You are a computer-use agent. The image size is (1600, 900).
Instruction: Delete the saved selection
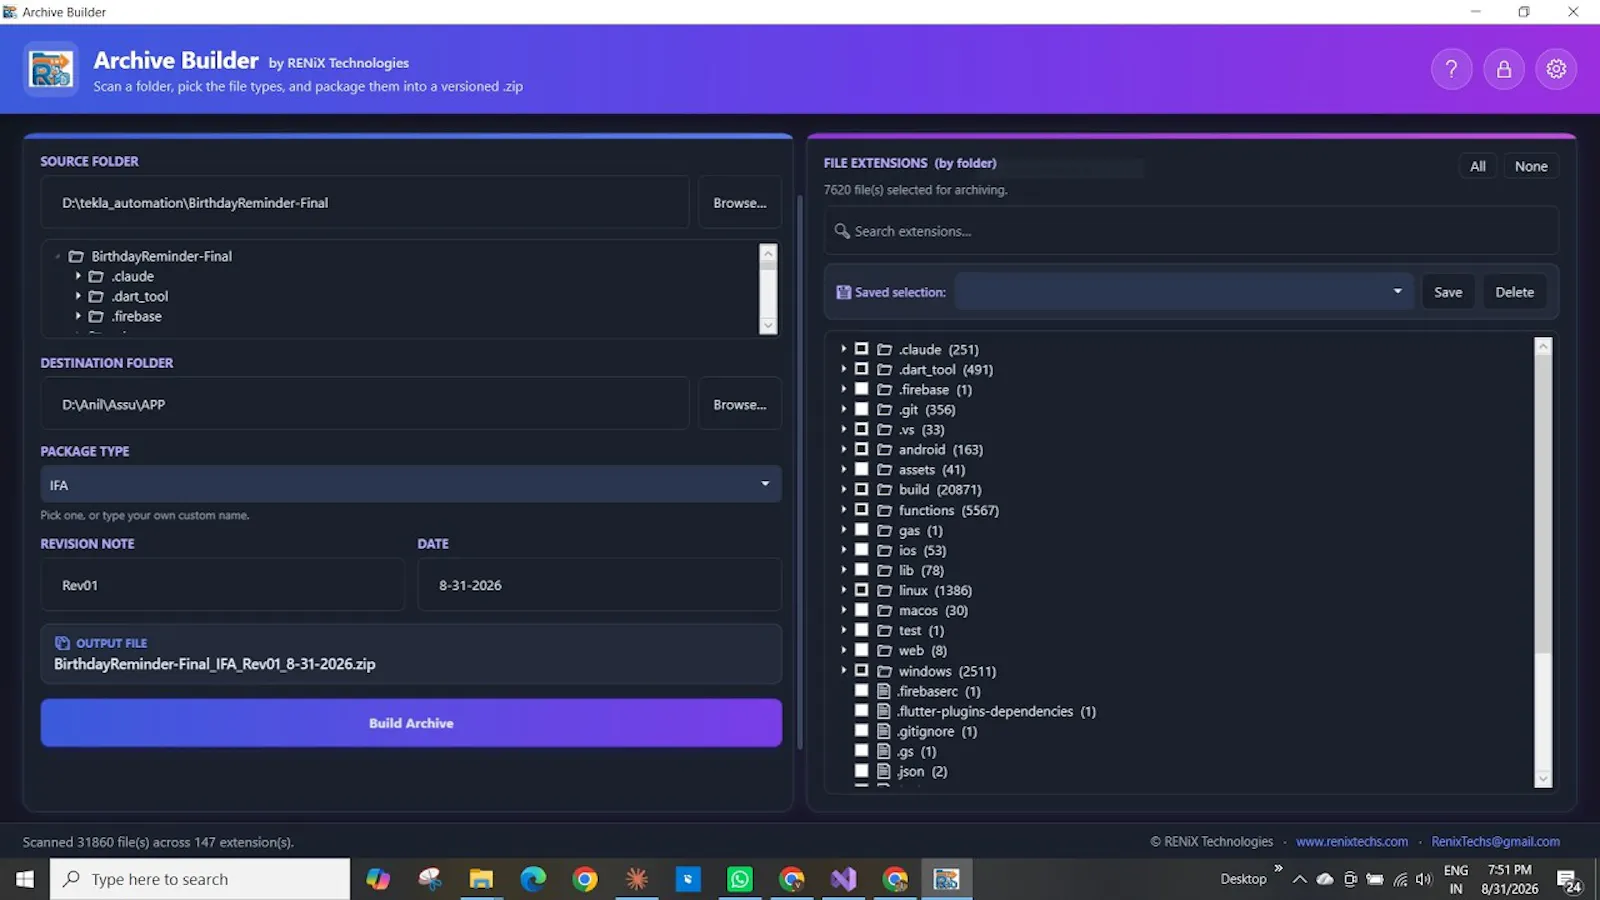point(1514,292)
